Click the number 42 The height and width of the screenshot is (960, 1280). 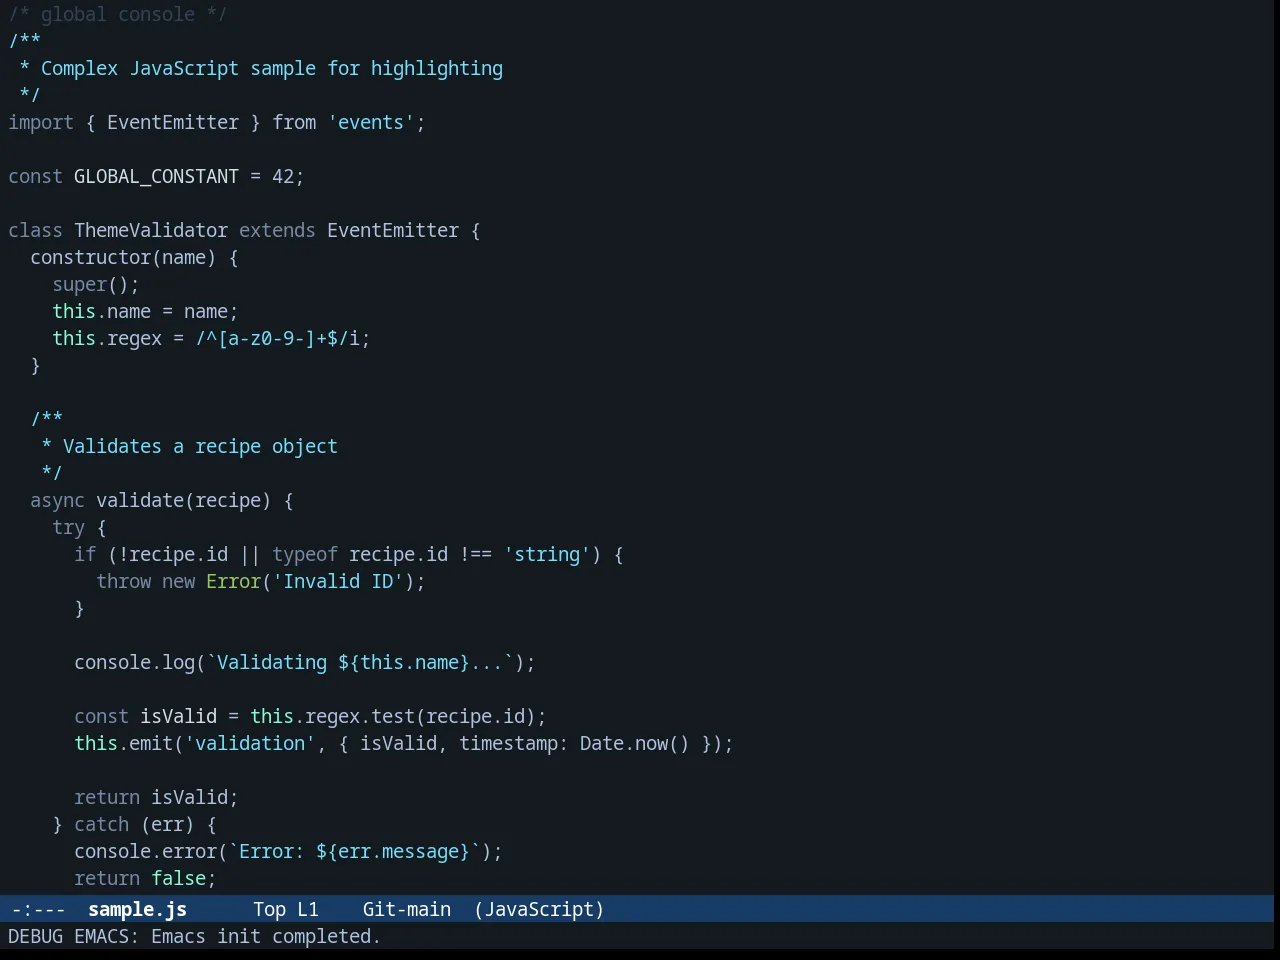(x=283, y=176)
